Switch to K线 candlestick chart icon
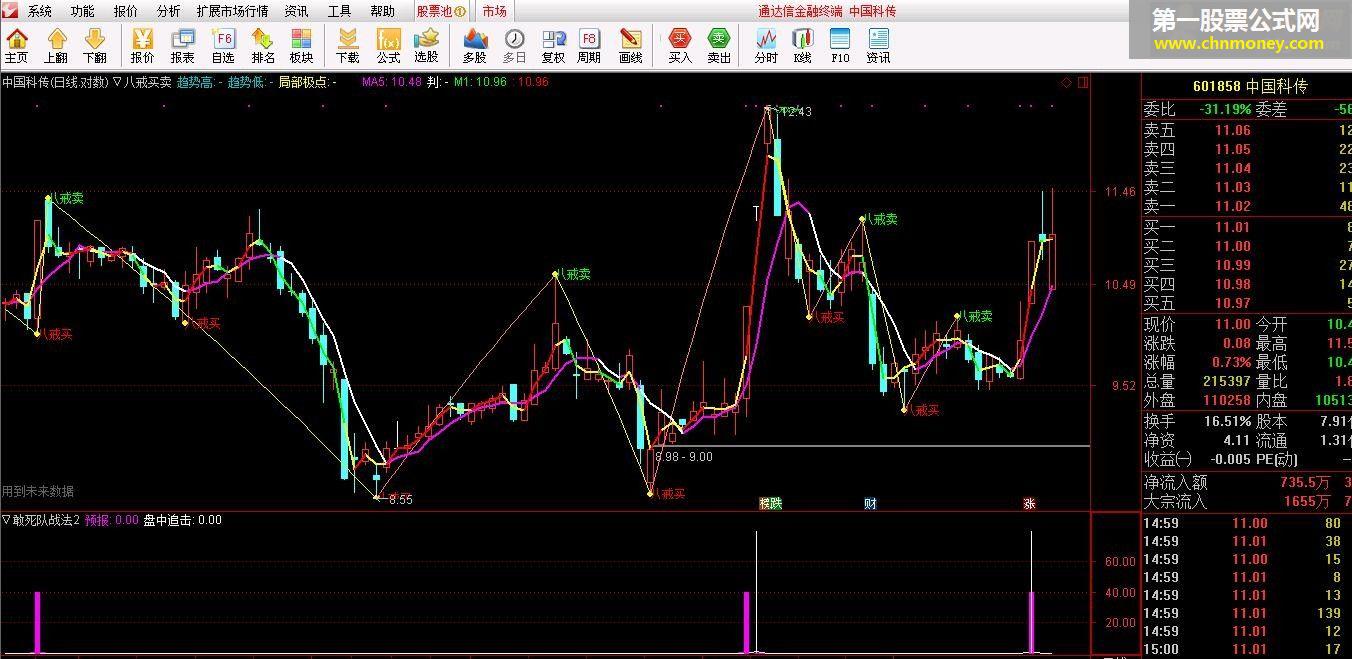 tap(802, 46)
